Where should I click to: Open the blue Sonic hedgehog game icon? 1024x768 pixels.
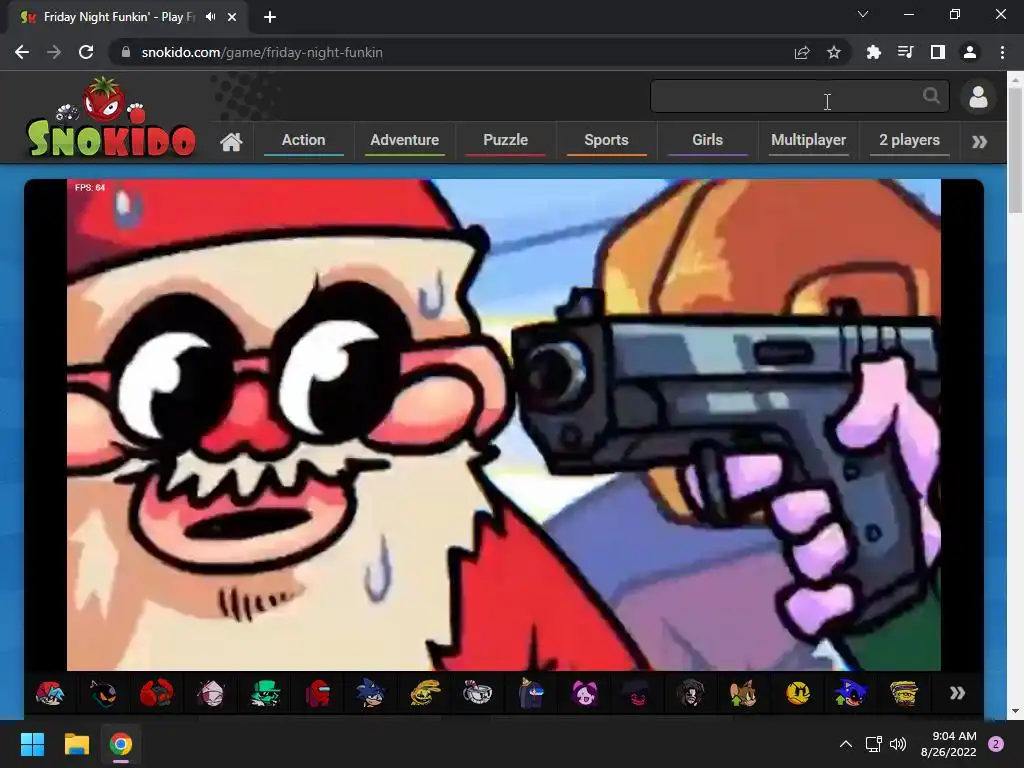point(371,693)
